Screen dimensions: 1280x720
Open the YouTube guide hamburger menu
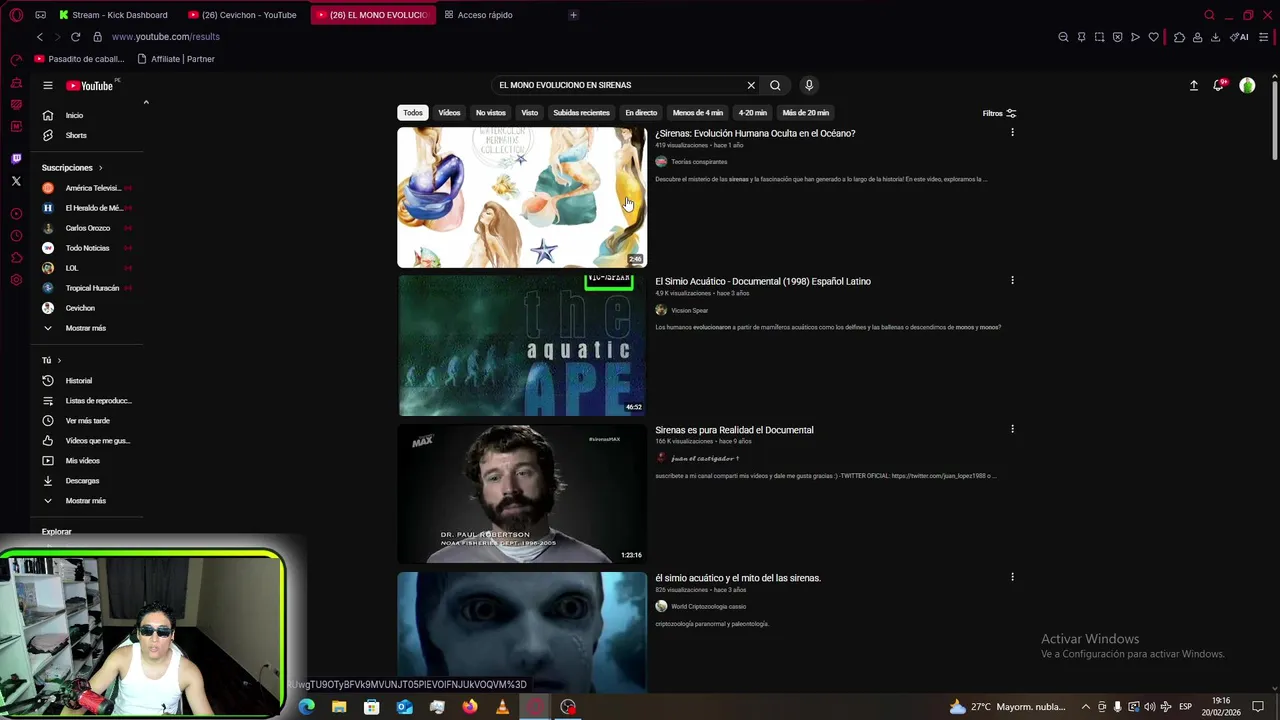point(47,85)
